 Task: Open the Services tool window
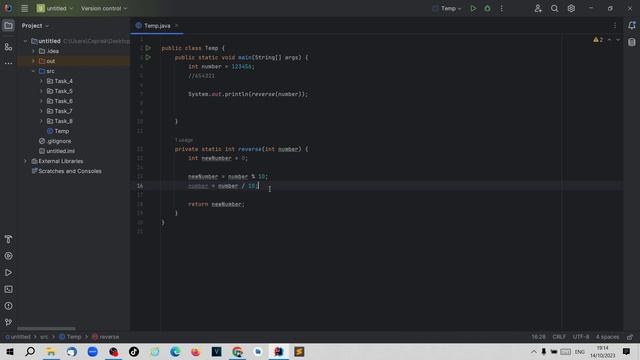8,256
